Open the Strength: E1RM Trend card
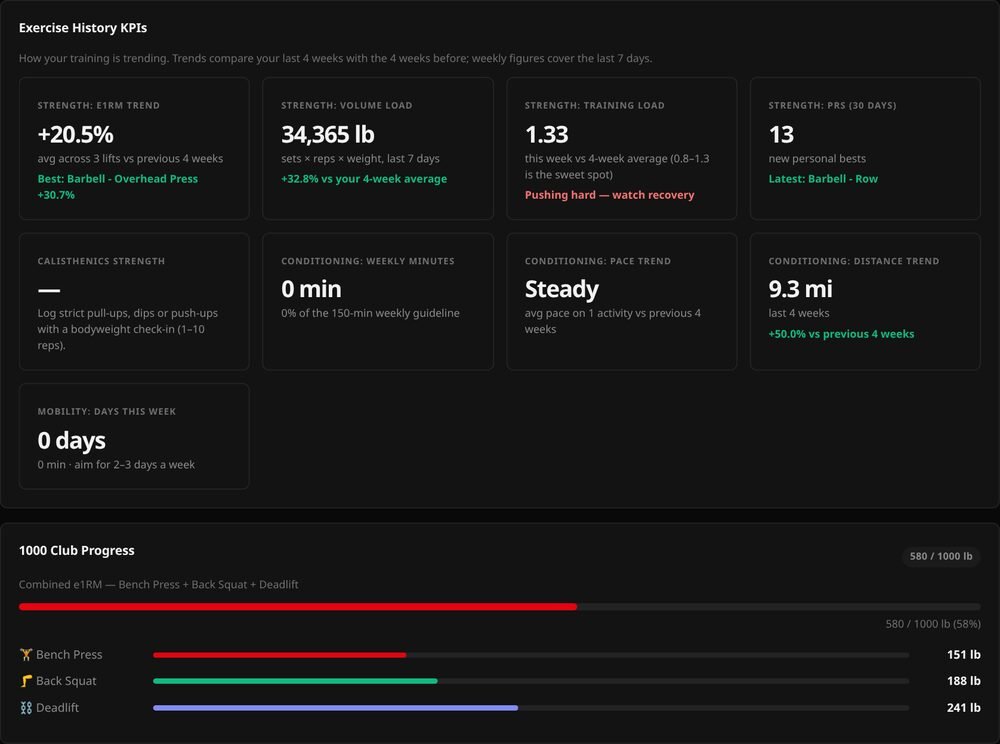Viewport: 1000px width, 744px height. 134,149
